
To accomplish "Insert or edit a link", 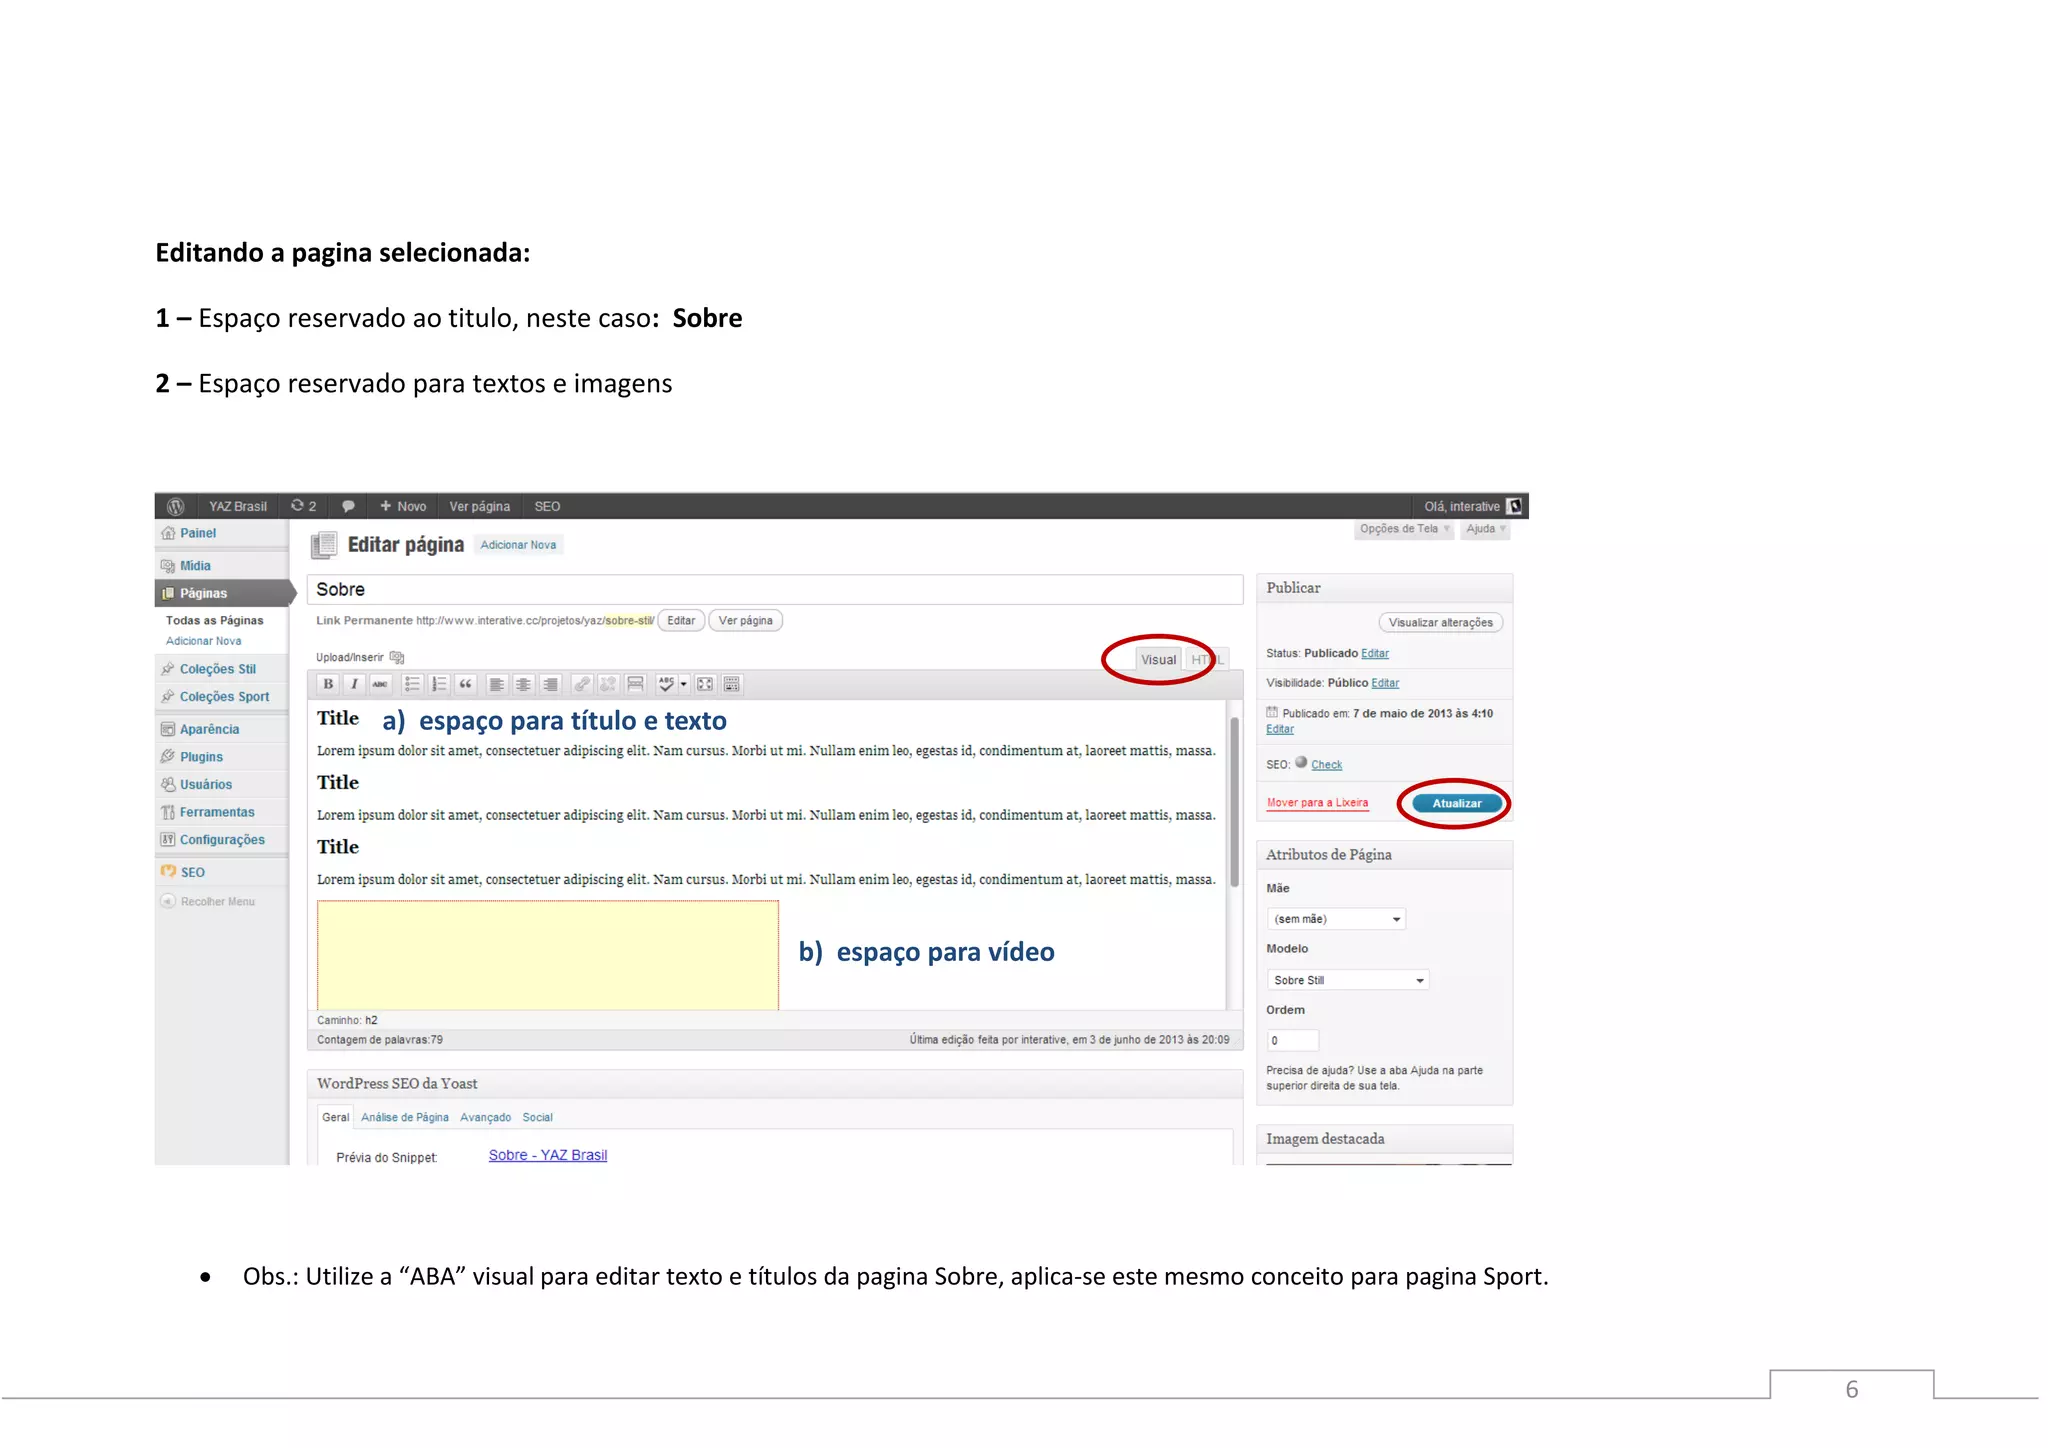I will coord(582,684).
